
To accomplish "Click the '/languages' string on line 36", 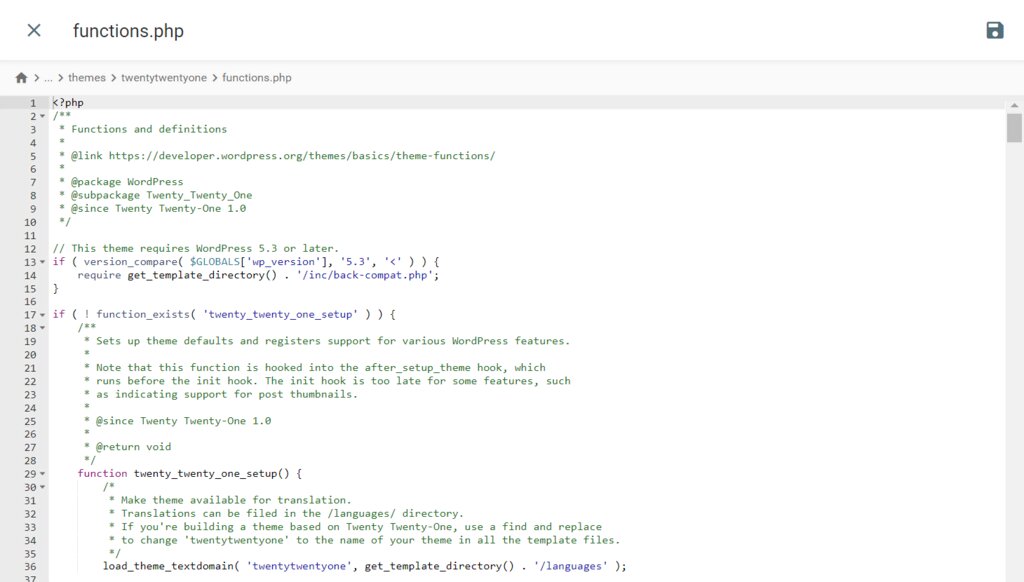I will [x=571, y=566].
